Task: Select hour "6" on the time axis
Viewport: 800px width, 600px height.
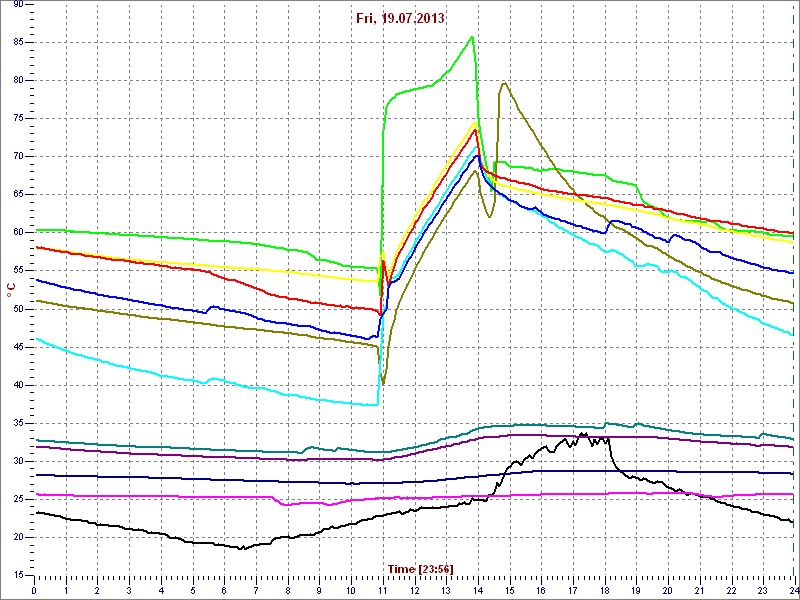Action: pos(224,588)
